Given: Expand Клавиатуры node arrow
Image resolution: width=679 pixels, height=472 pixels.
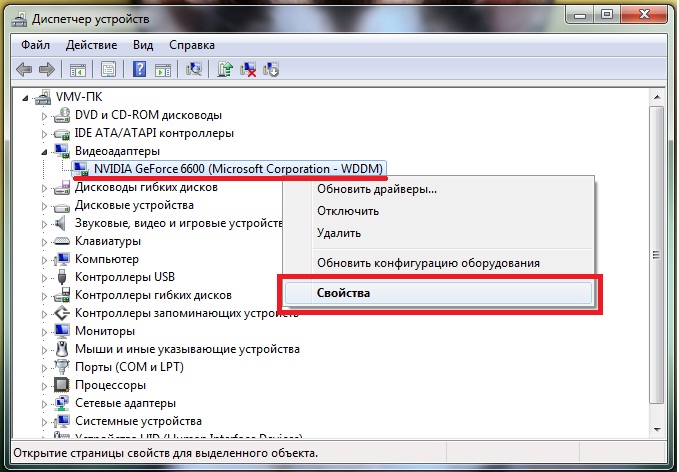Looking at the screenshot, I should tap(44, 242).
